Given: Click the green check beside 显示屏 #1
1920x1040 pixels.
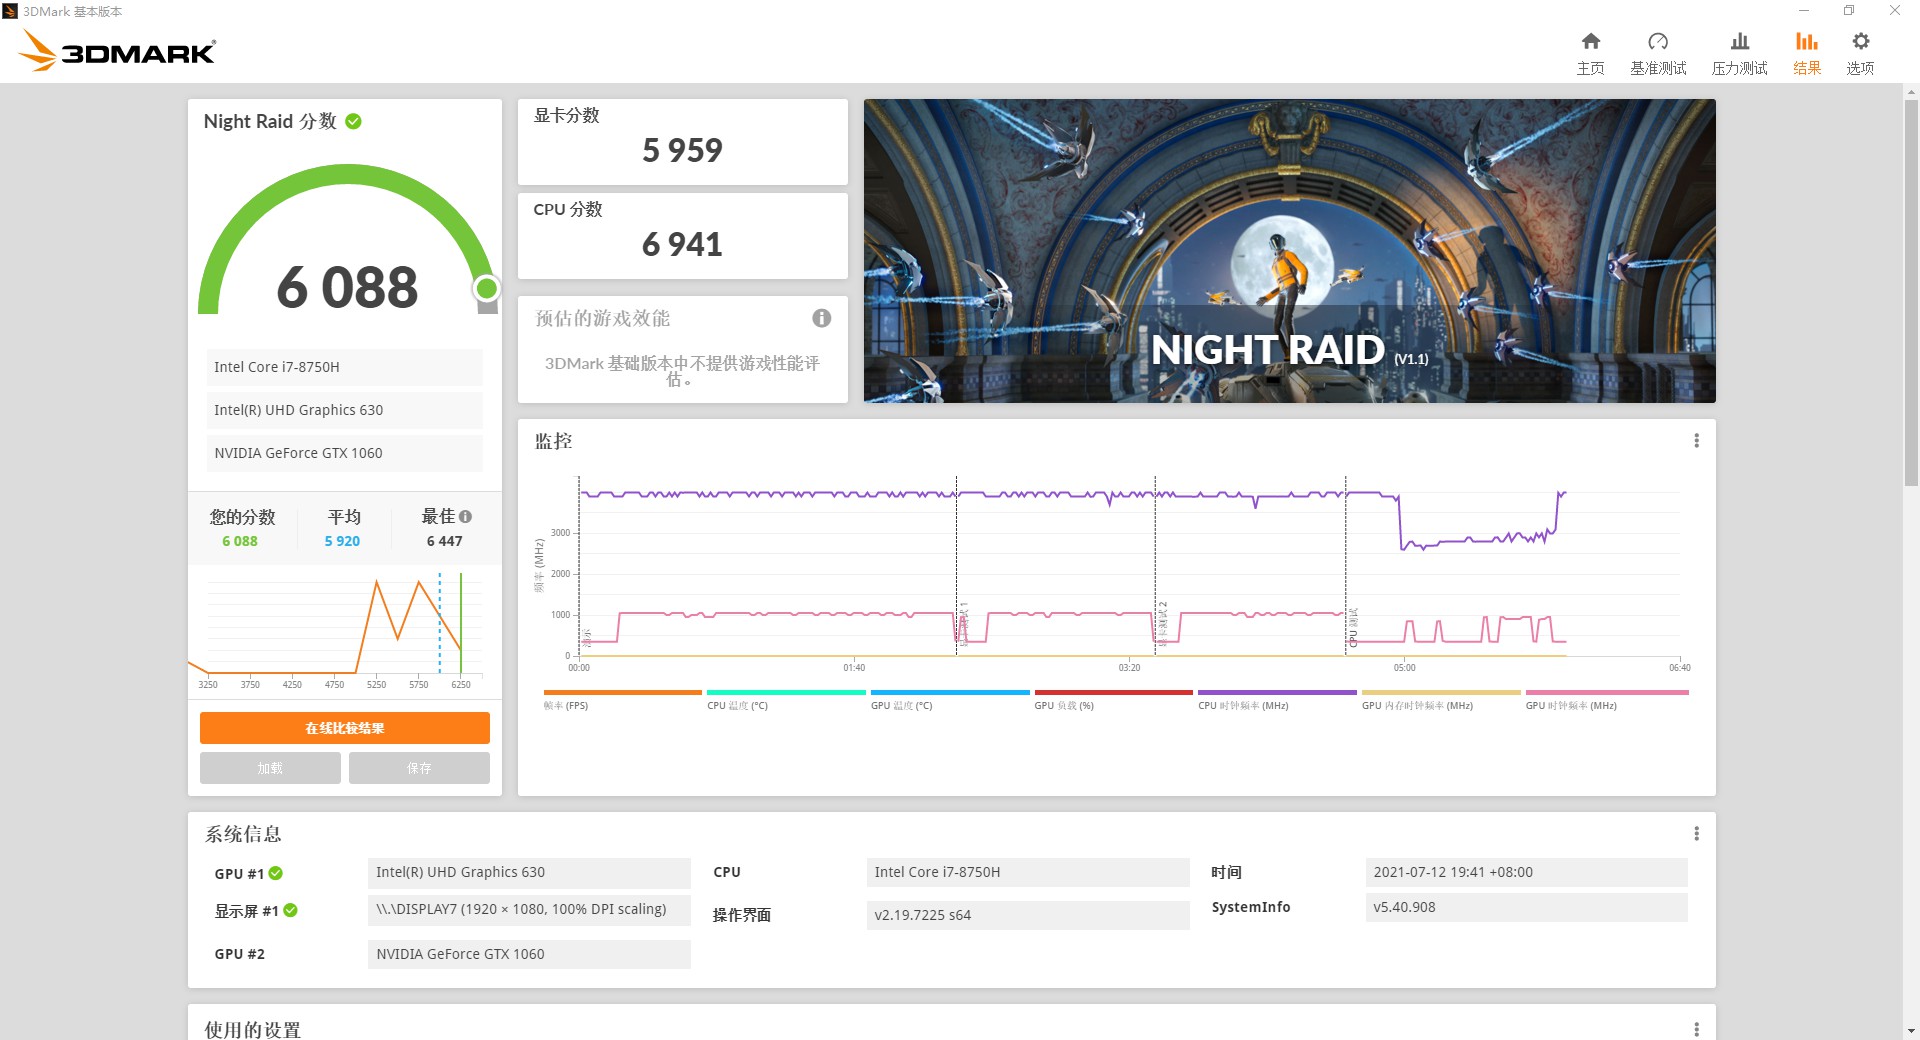Looking at the screenshot, I should tap(290, 910).
